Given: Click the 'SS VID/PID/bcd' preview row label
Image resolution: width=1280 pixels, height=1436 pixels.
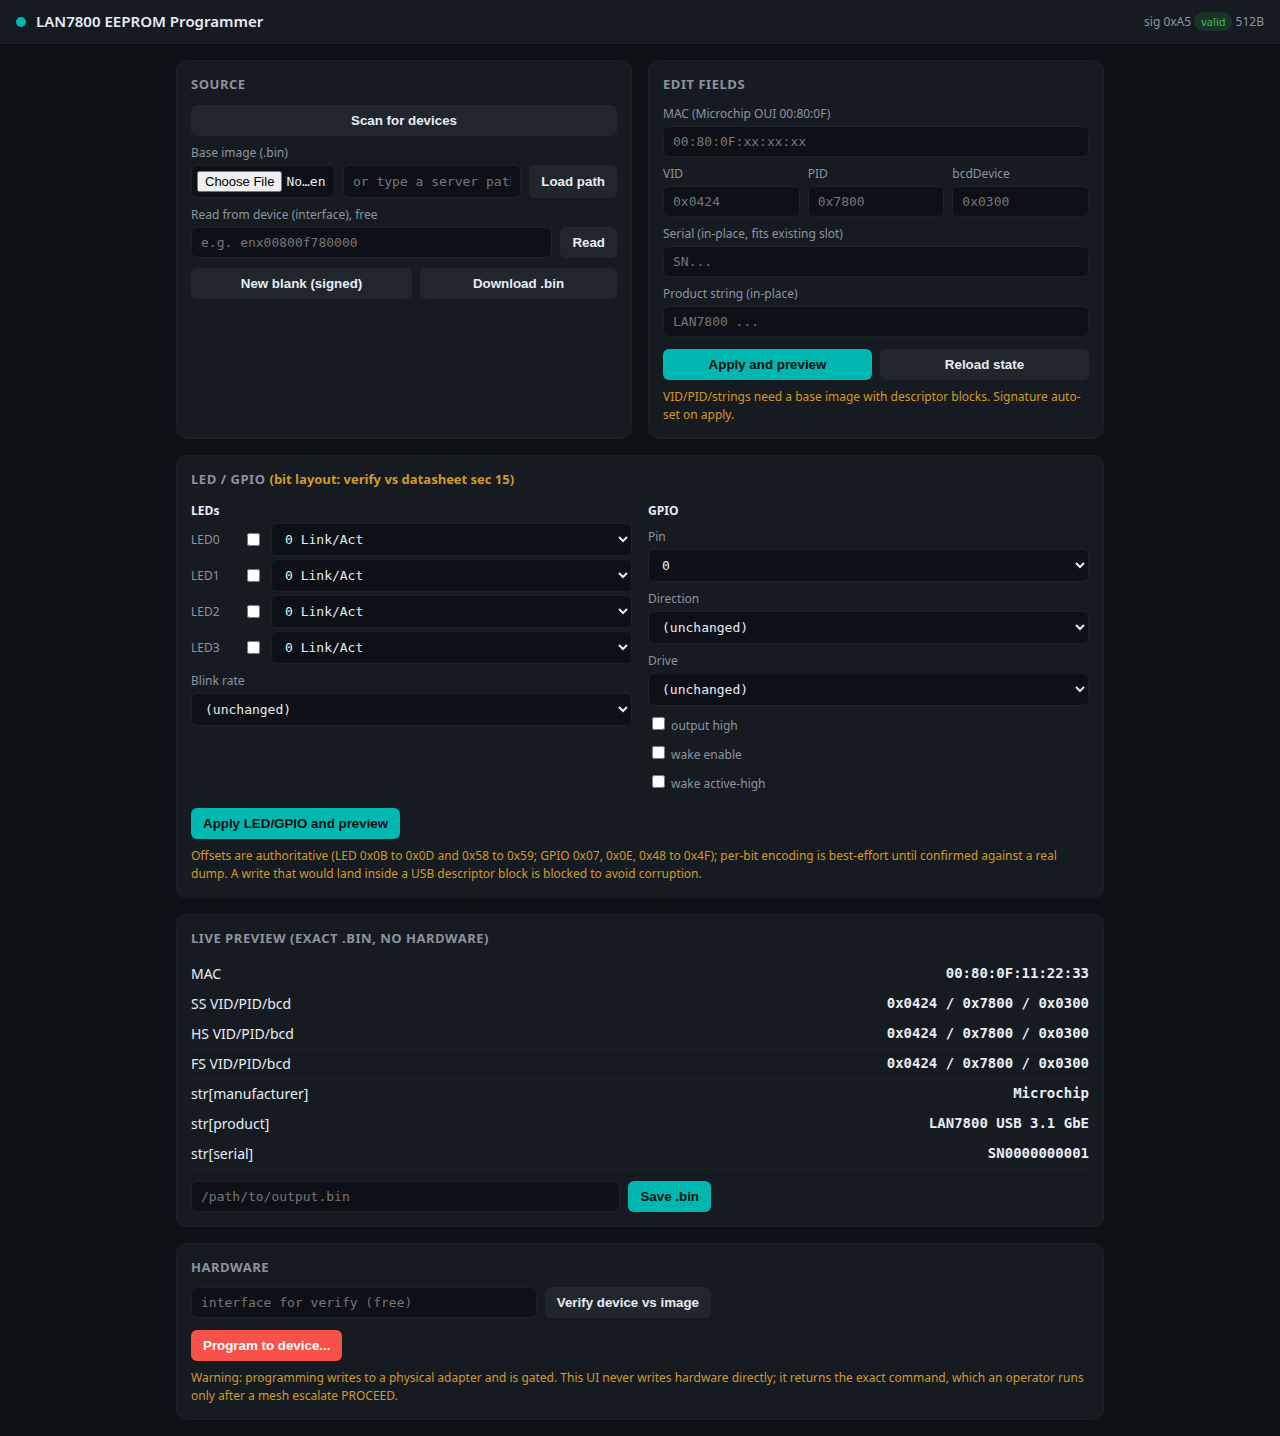Looking at the screenshot, I should tap(241, 1004).
